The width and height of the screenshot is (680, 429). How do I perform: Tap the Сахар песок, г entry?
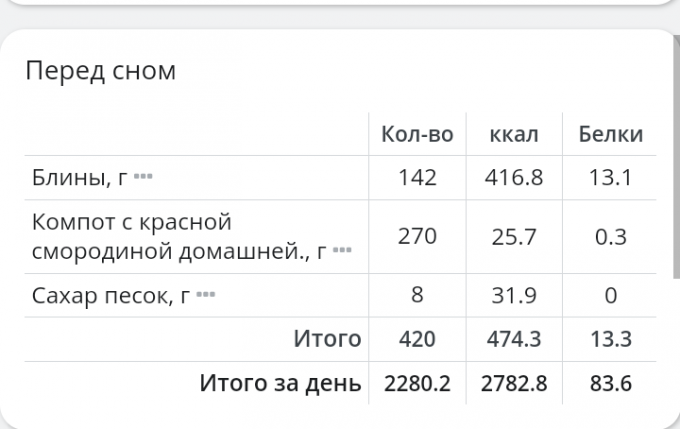click(x=111, y=295)
